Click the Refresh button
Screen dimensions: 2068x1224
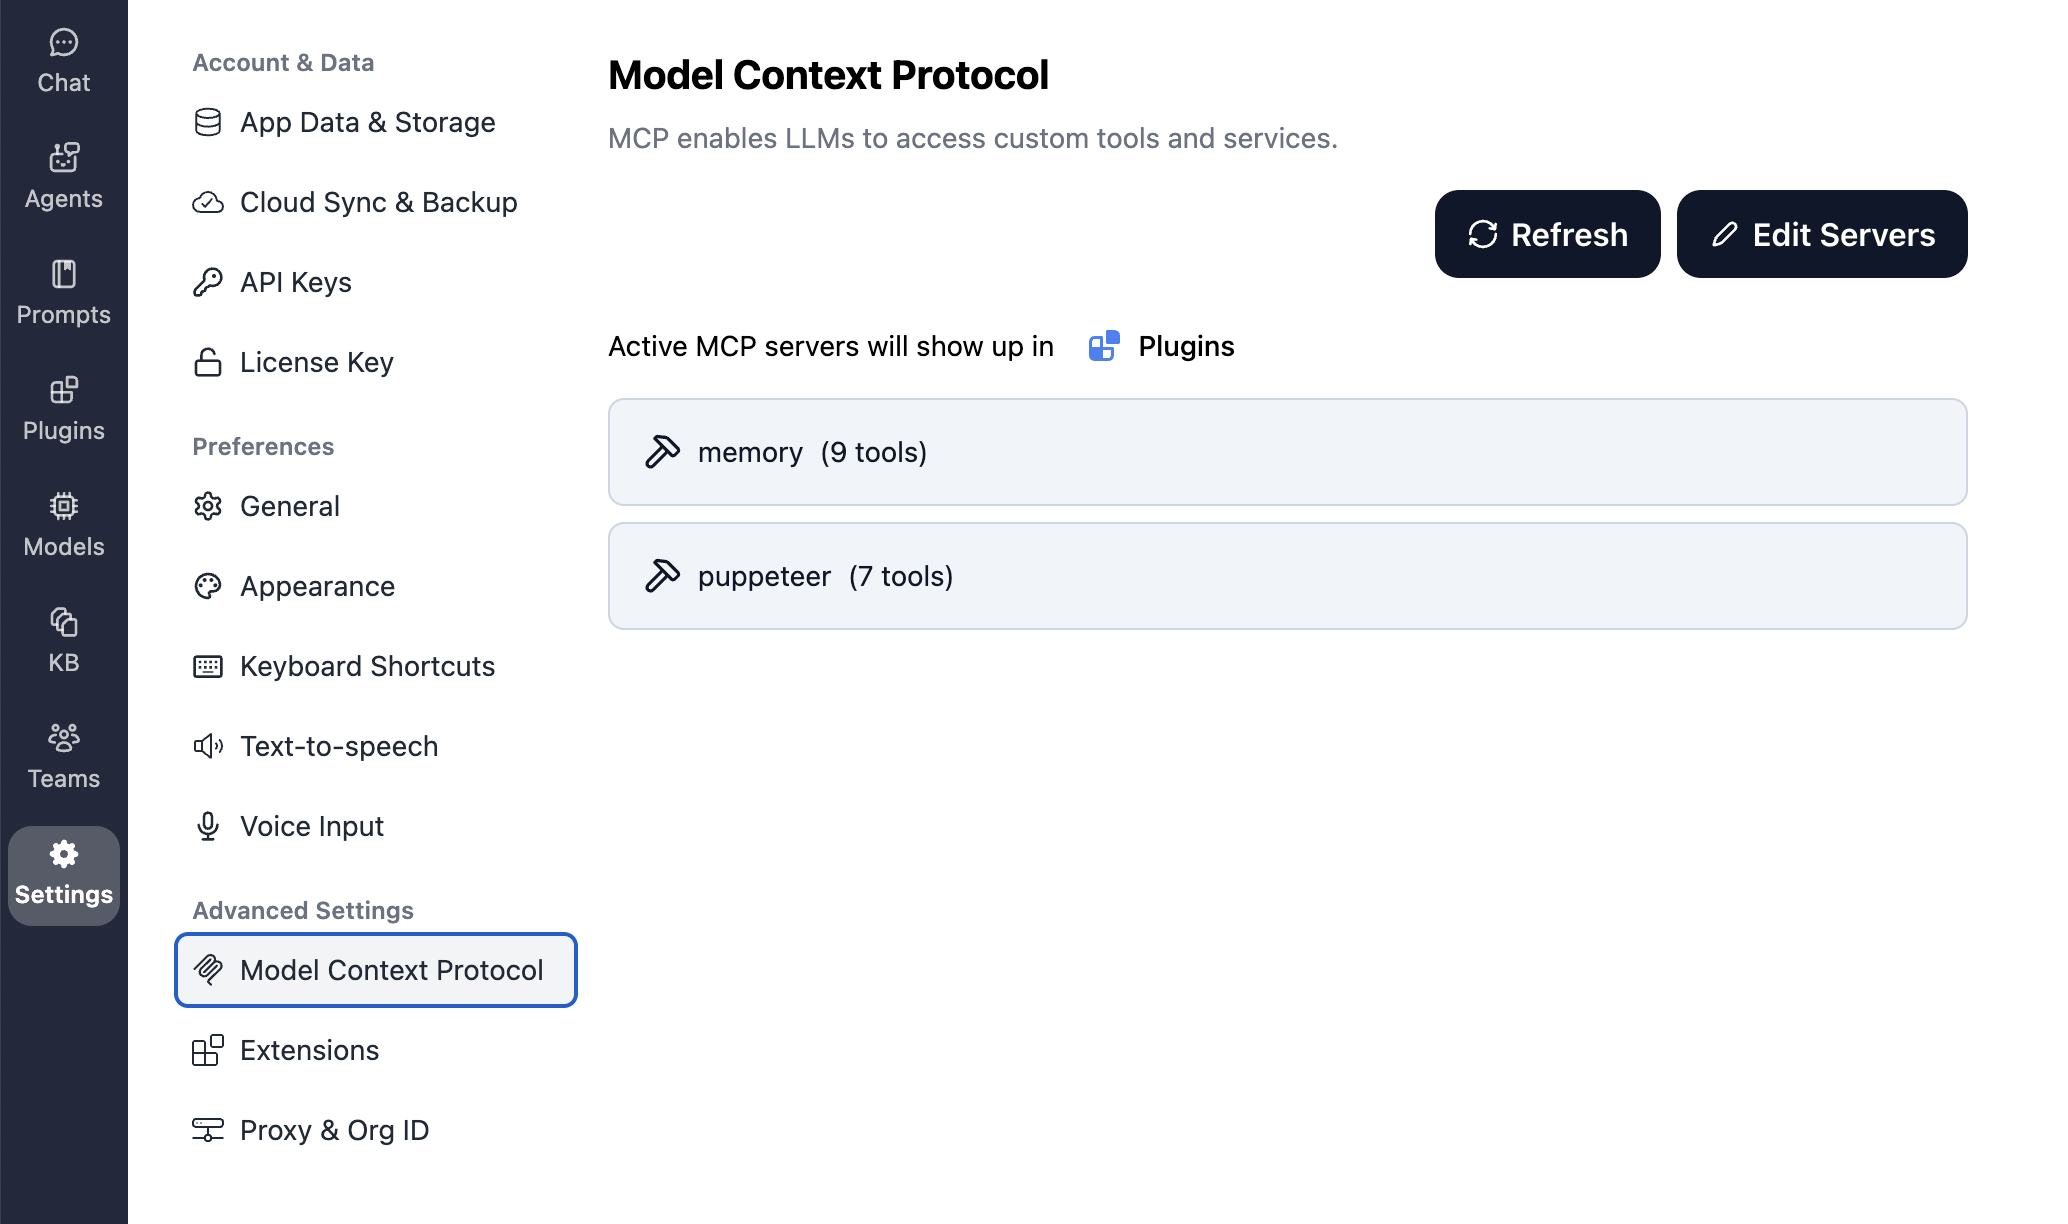click(x=1547, y=234)
